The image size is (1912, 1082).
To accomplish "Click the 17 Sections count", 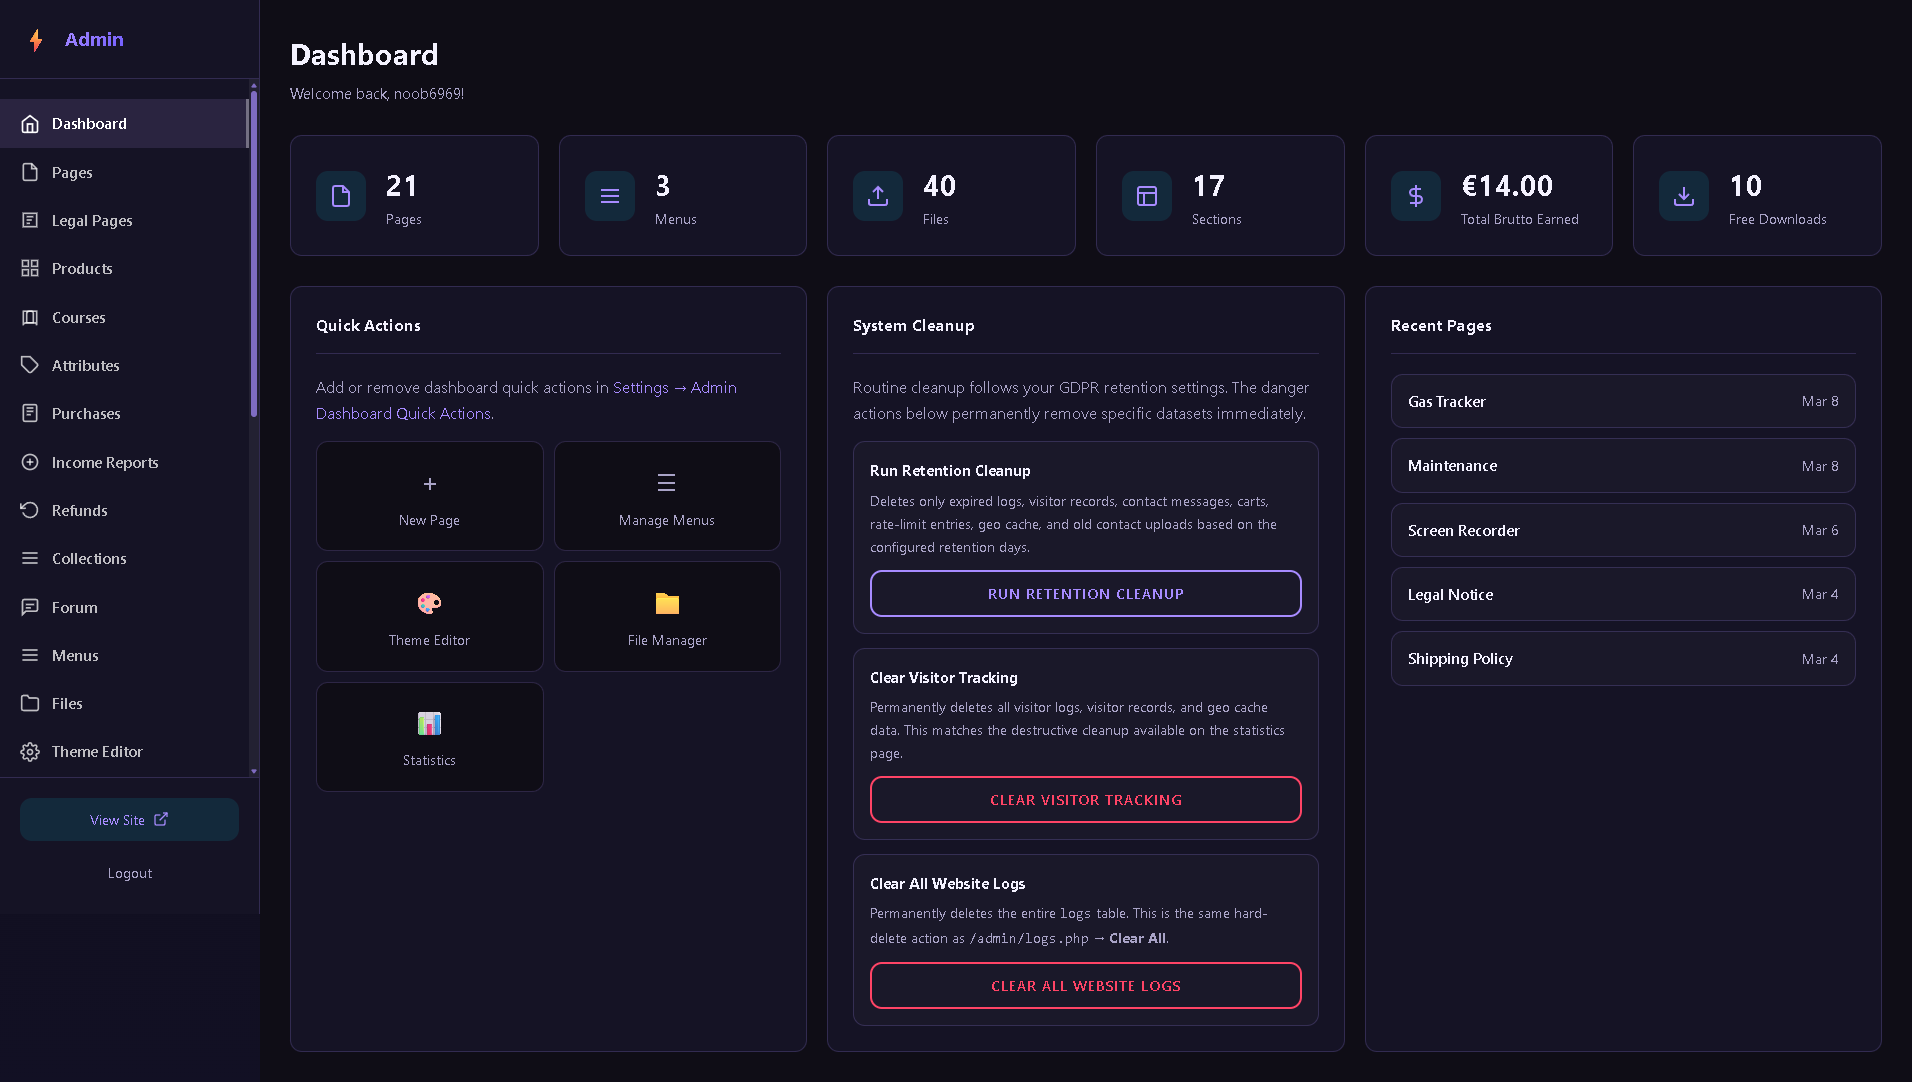I will (x=1208, y=186).
